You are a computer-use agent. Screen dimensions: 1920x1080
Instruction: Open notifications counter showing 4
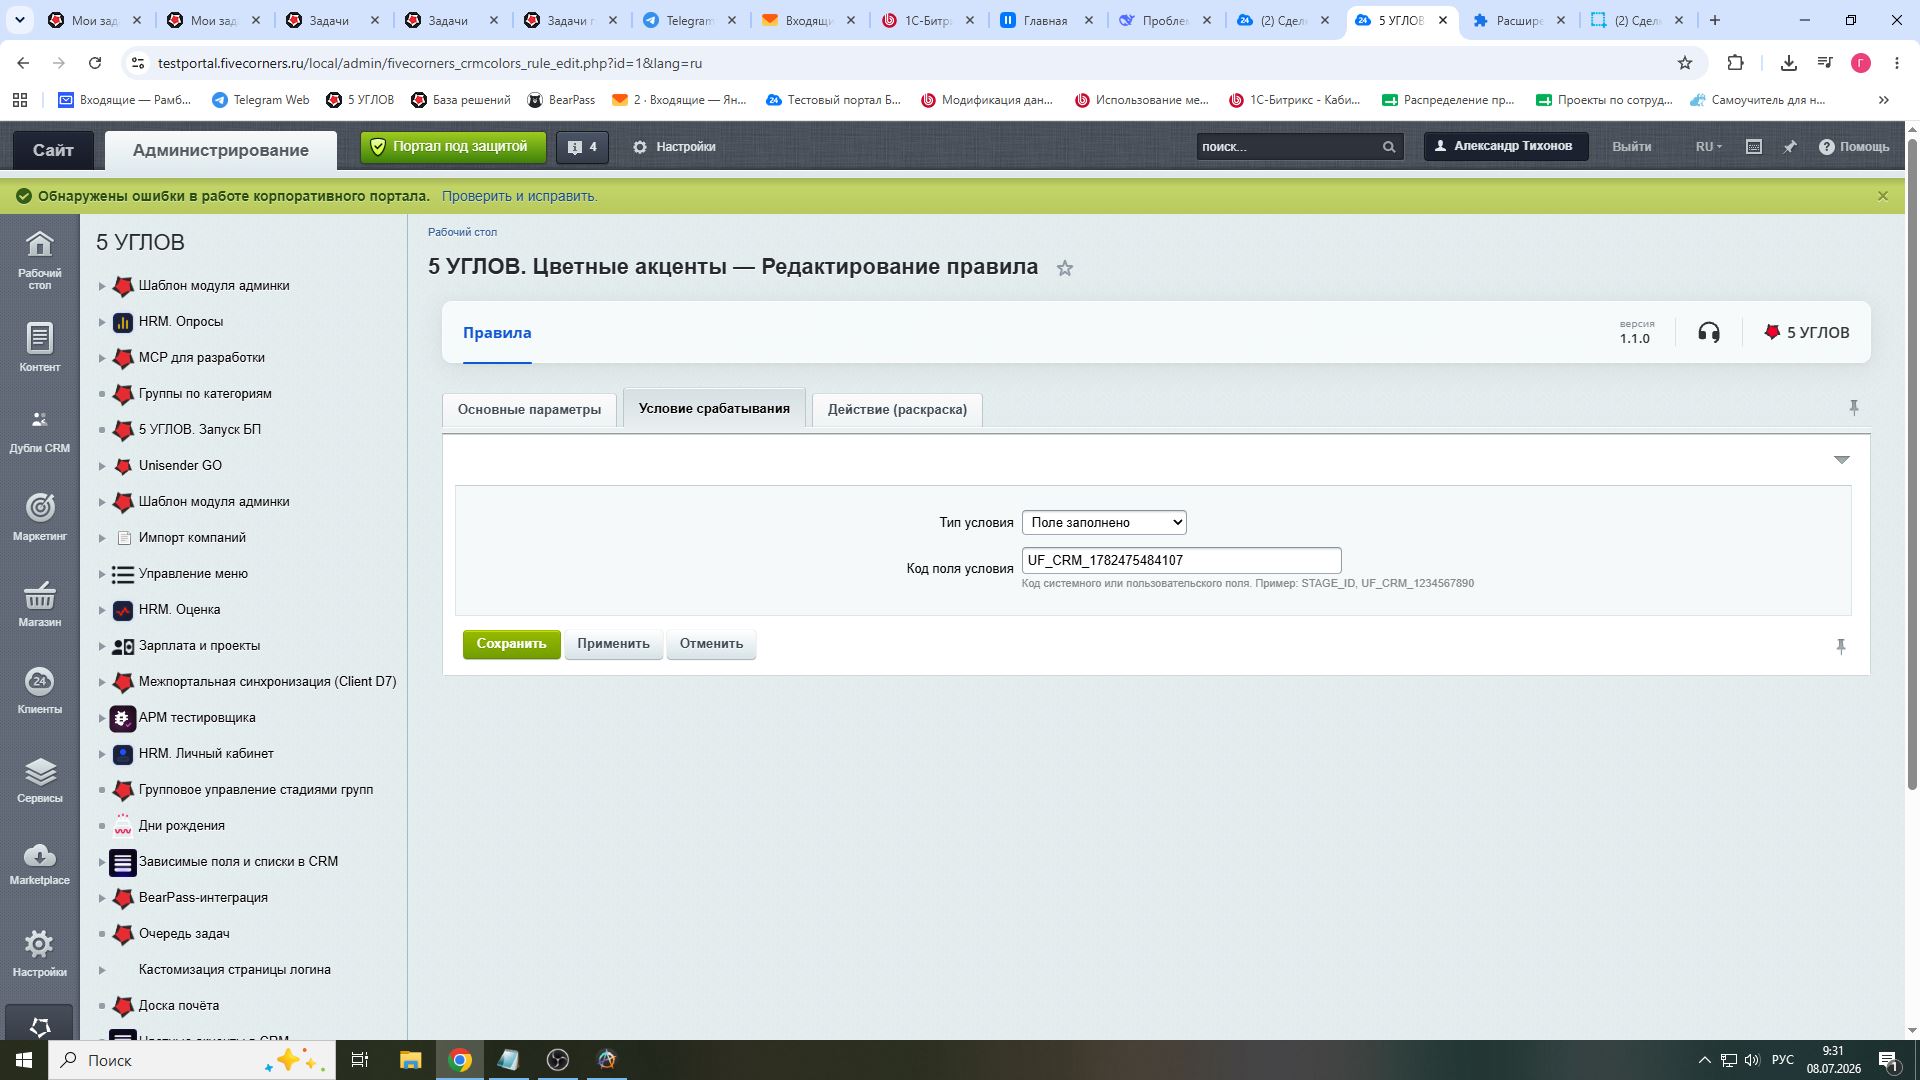pos(582,147)
